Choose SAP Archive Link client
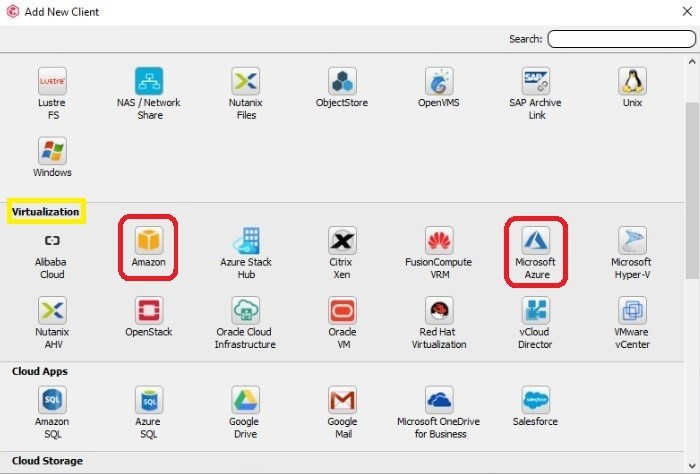This screenshot has width=700, height=474. 536,81
